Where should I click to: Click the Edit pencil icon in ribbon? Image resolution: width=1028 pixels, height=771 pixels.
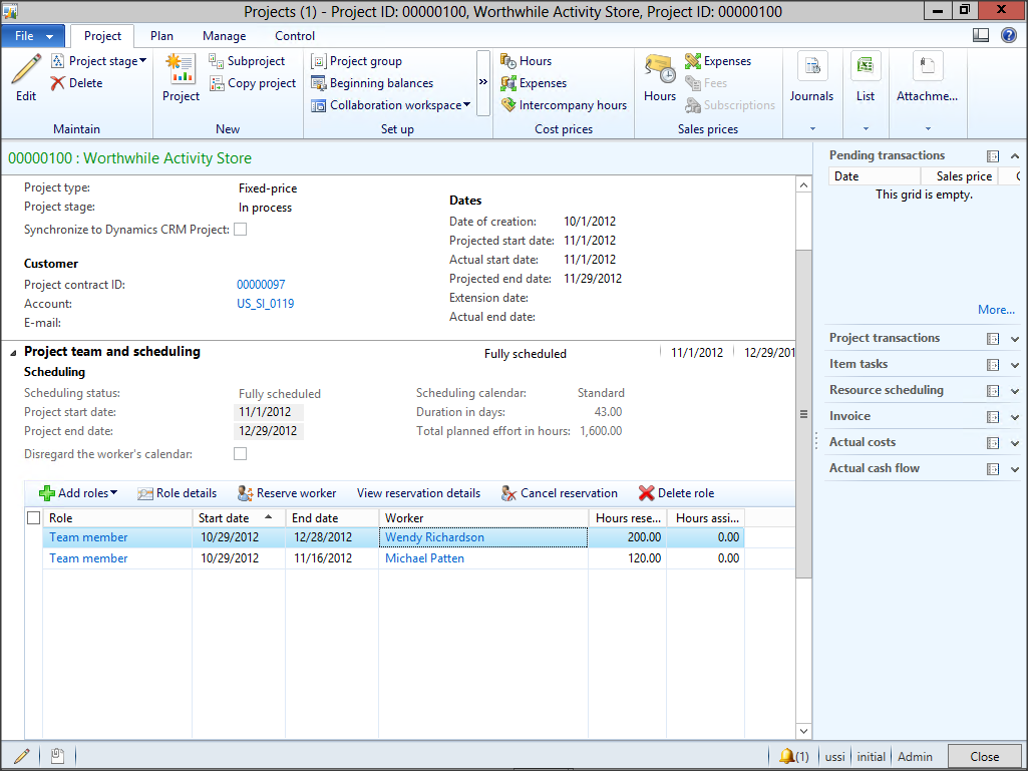(x=26, y=70)
